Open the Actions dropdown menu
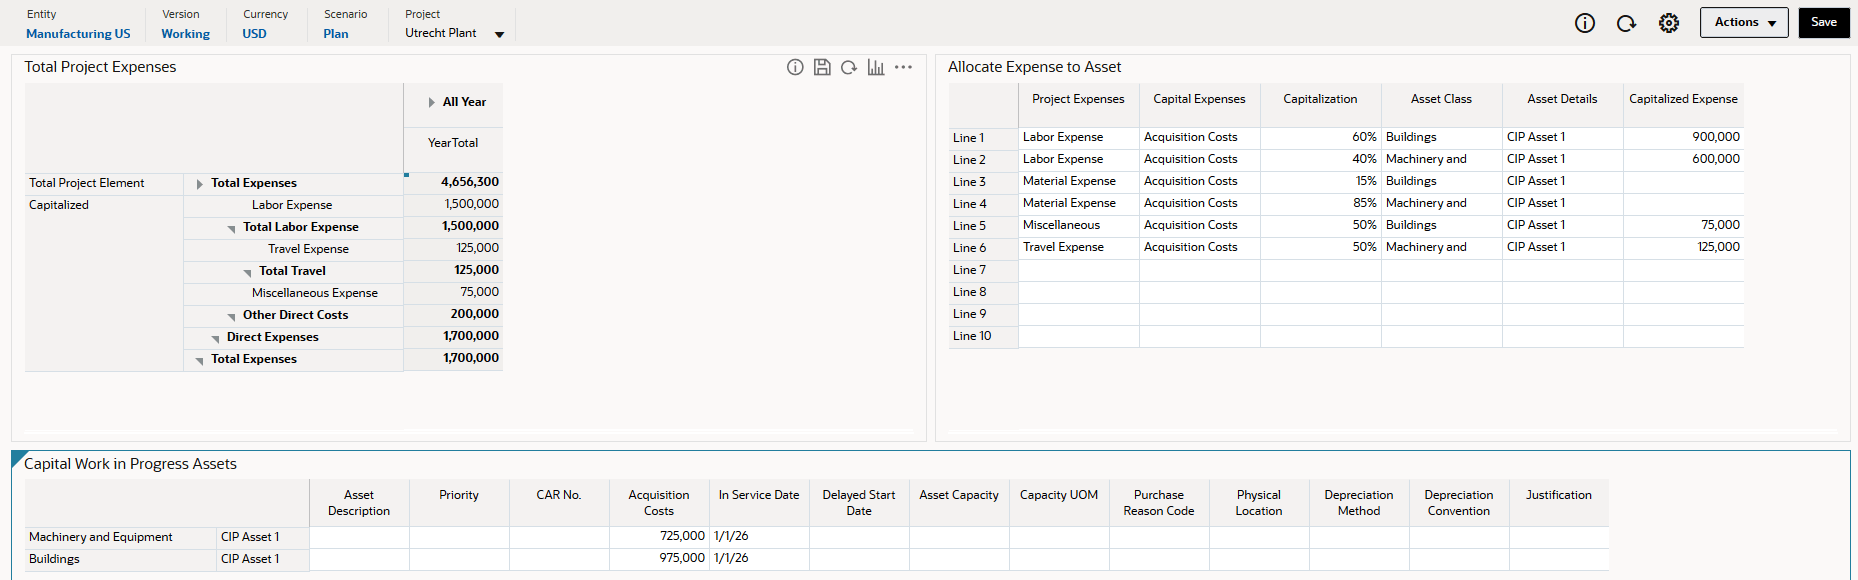 tap(1744, 23)
